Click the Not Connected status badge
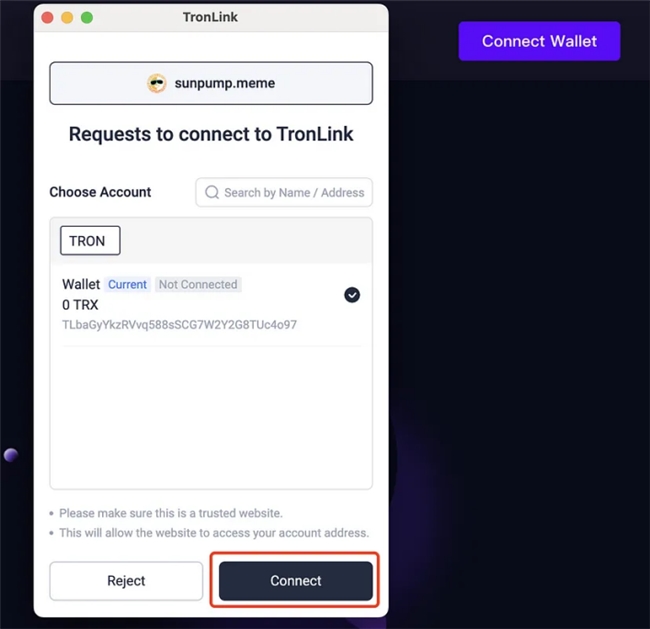The image size is (650, 629). [x=198, y=284]
